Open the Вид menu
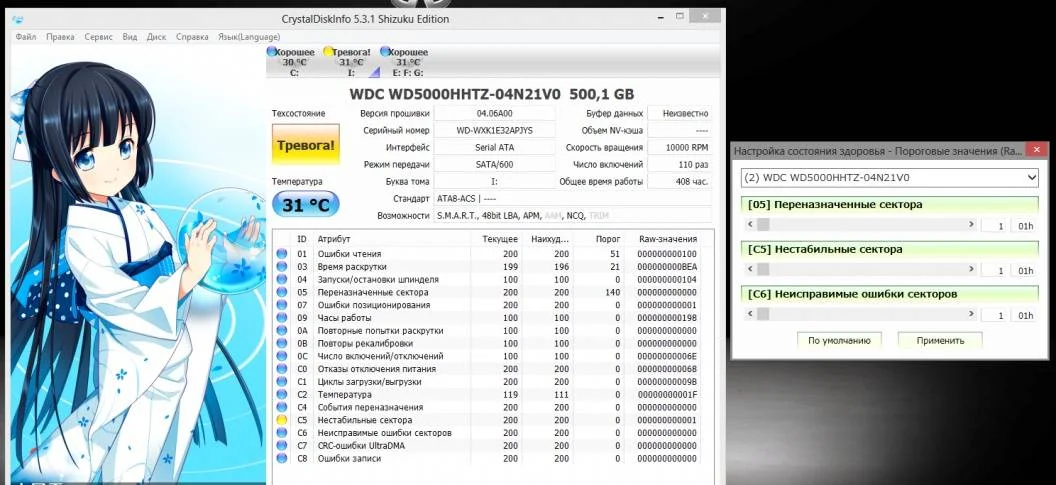This screenshot has height=485, width=1056. [130, 37]
